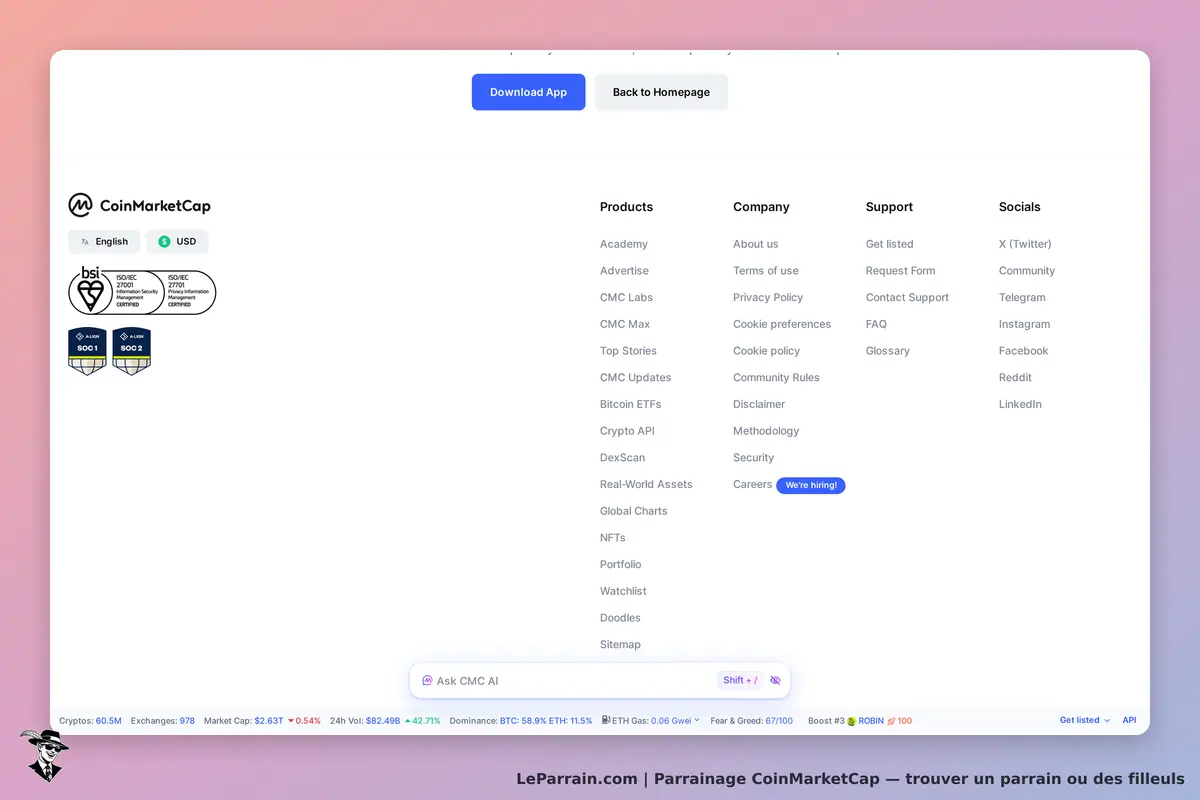Open the Community social link
Viewport: 1200px width, 800px height.
(x=1027, y=271)
